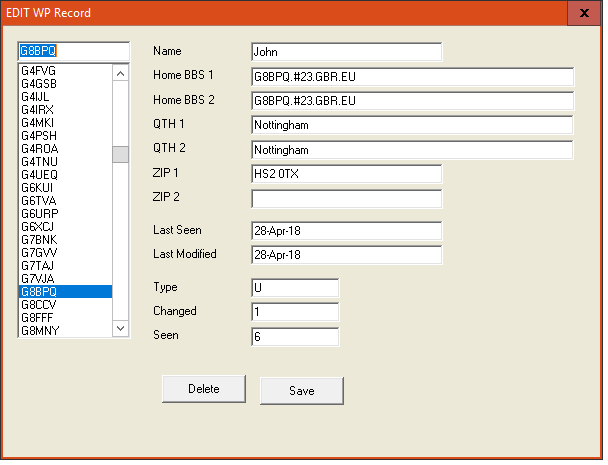Screen dimensions: 608x465
Task: Click the QTH 1 Nottingham field
Action: [x=412, y=125]
